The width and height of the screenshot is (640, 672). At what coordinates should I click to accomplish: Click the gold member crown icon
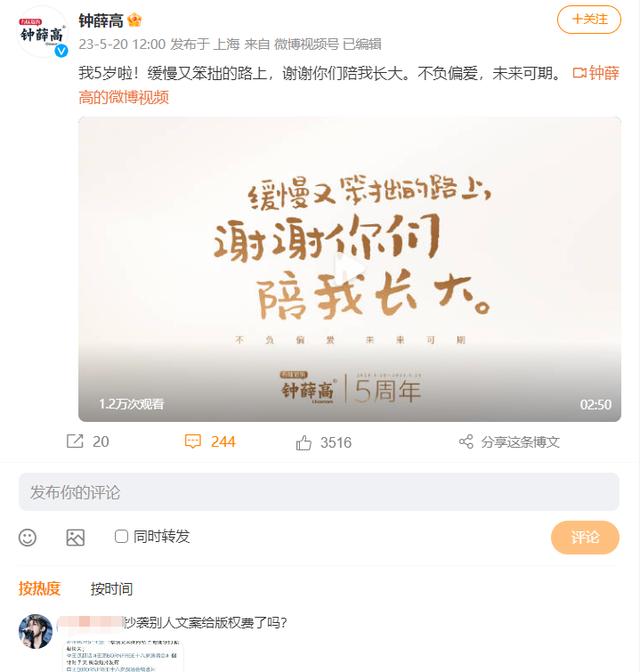(x=135, y=20)
